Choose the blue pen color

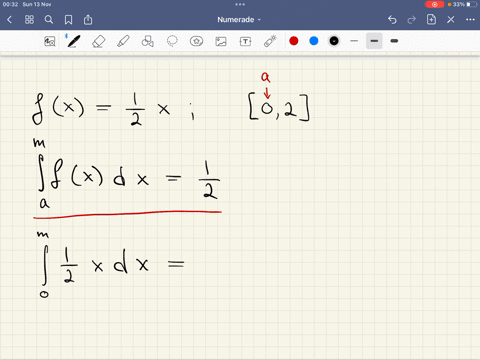coord(314,41)
